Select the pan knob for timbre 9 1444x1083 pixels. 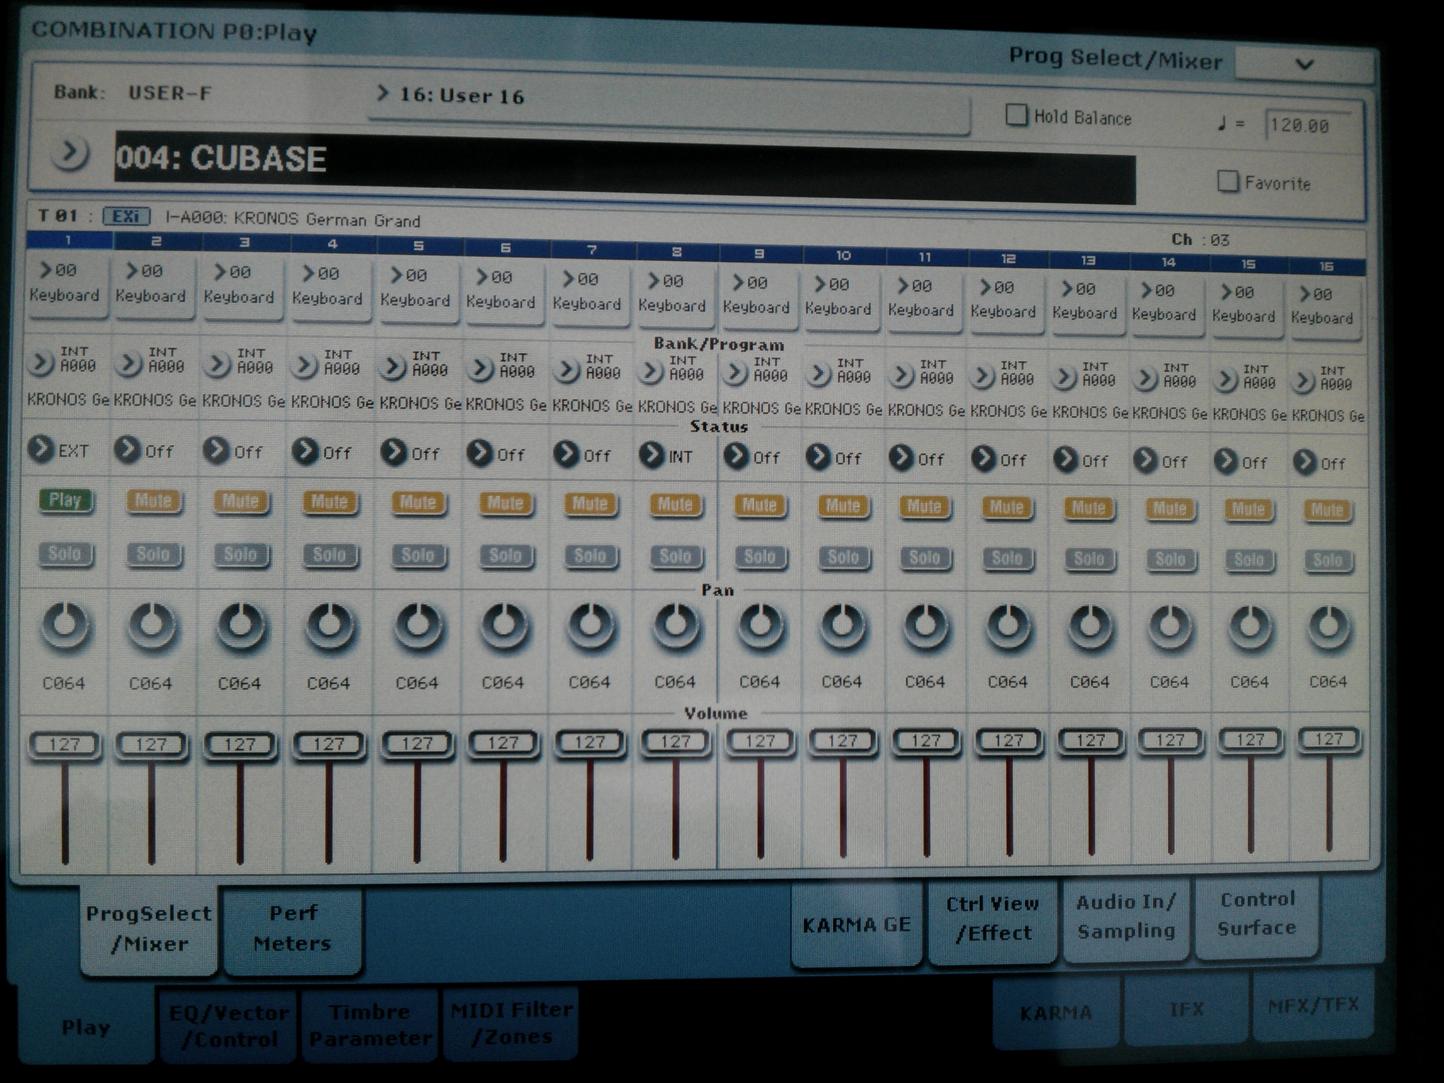(761, 627)
